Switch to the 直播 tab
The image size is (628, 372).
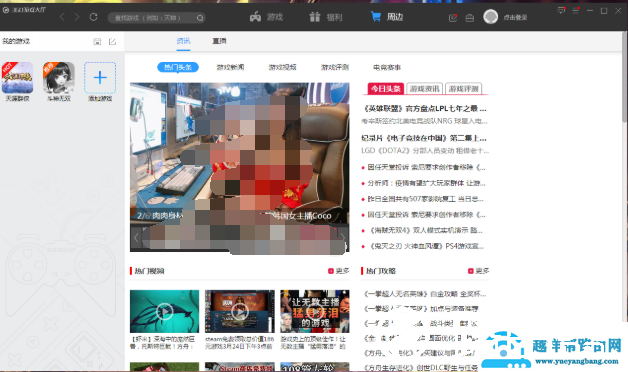219,41
